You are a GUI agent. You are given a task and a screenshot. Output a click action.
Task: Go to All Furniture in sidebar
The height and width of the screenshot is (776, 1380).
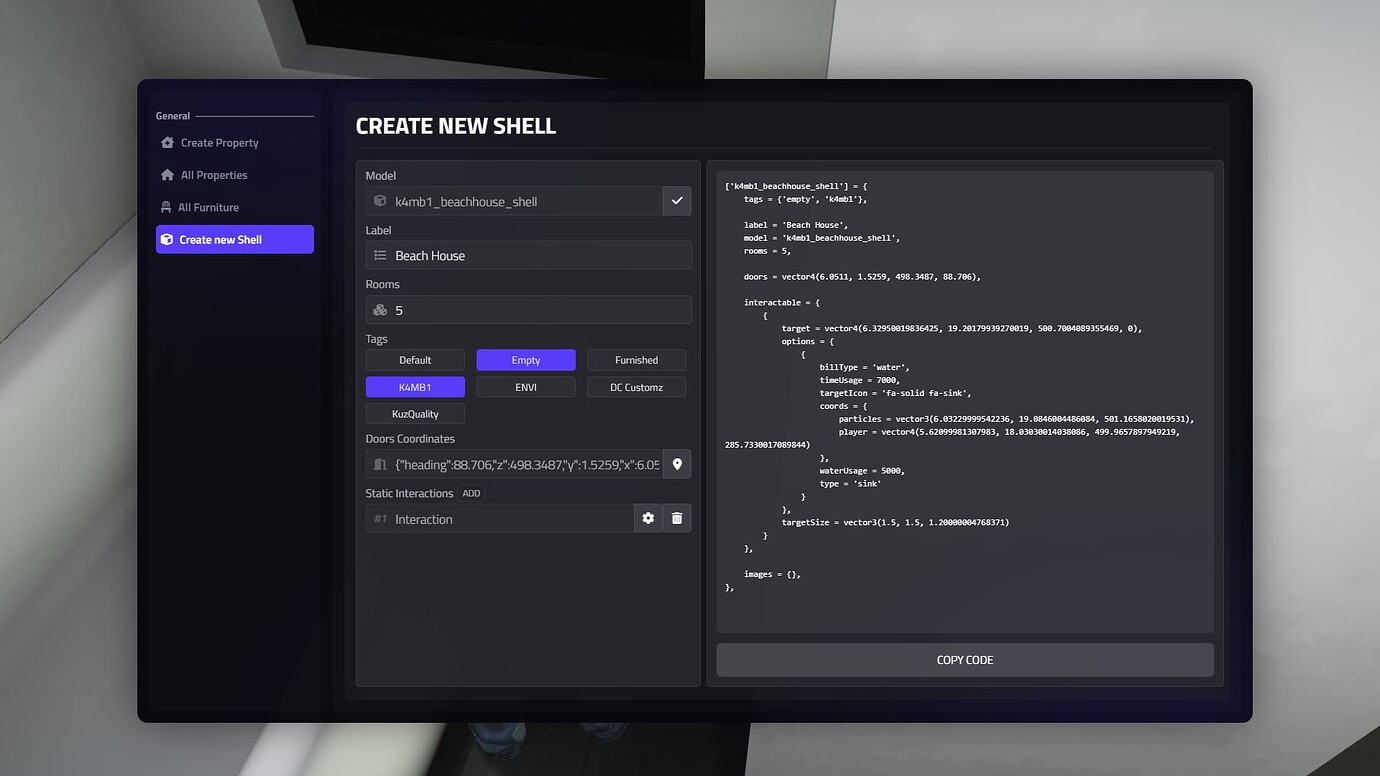pyautogui.click(x=208, y=207)
